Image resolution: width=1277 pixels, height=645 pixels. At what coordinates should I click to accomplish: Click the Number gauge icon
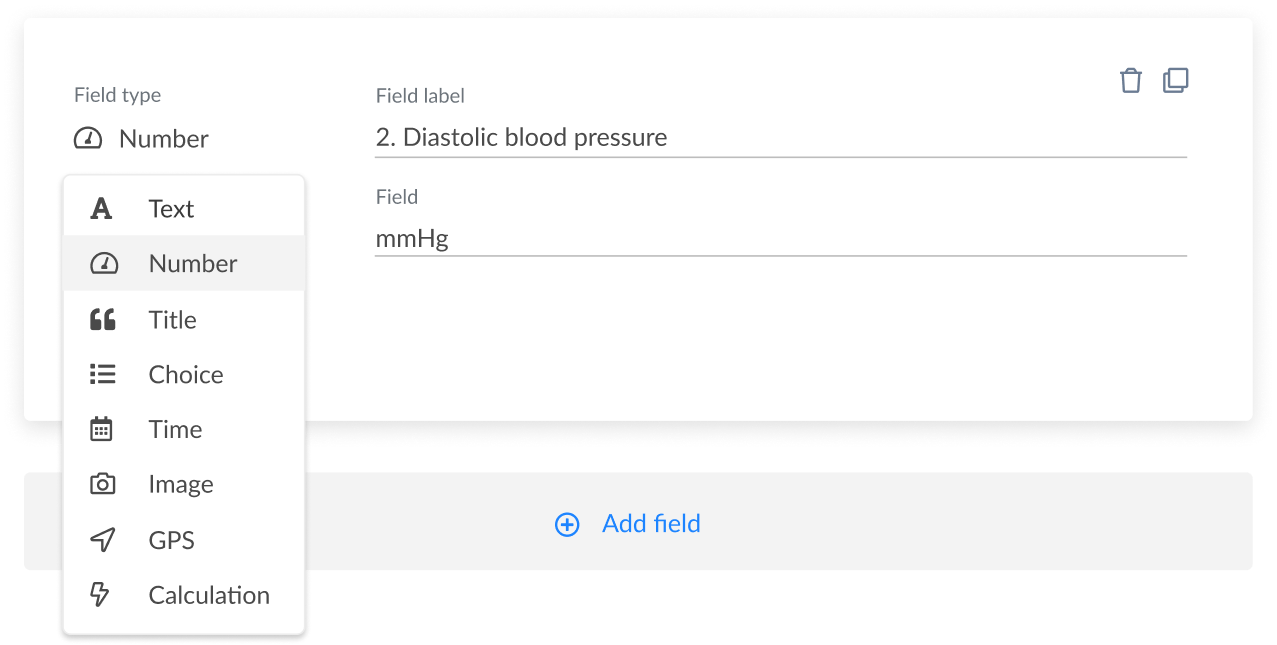tap(101, 263)
